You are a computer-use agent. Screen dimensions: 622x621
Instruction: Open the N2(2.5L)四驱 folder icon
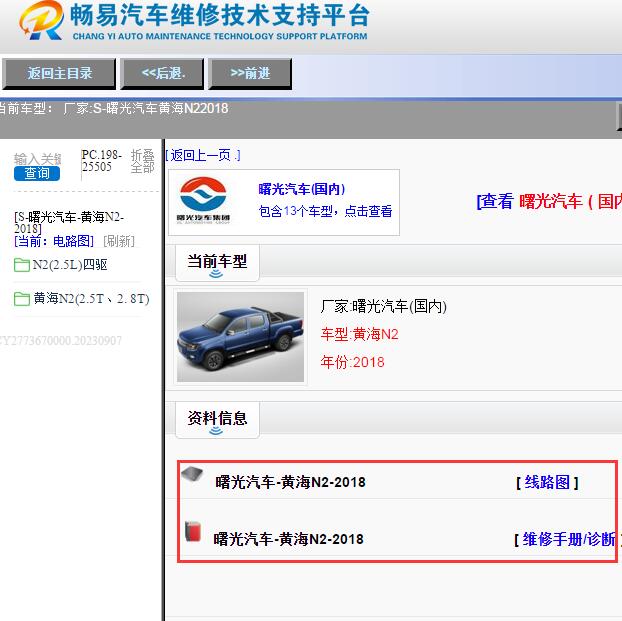tap(22, 265)
